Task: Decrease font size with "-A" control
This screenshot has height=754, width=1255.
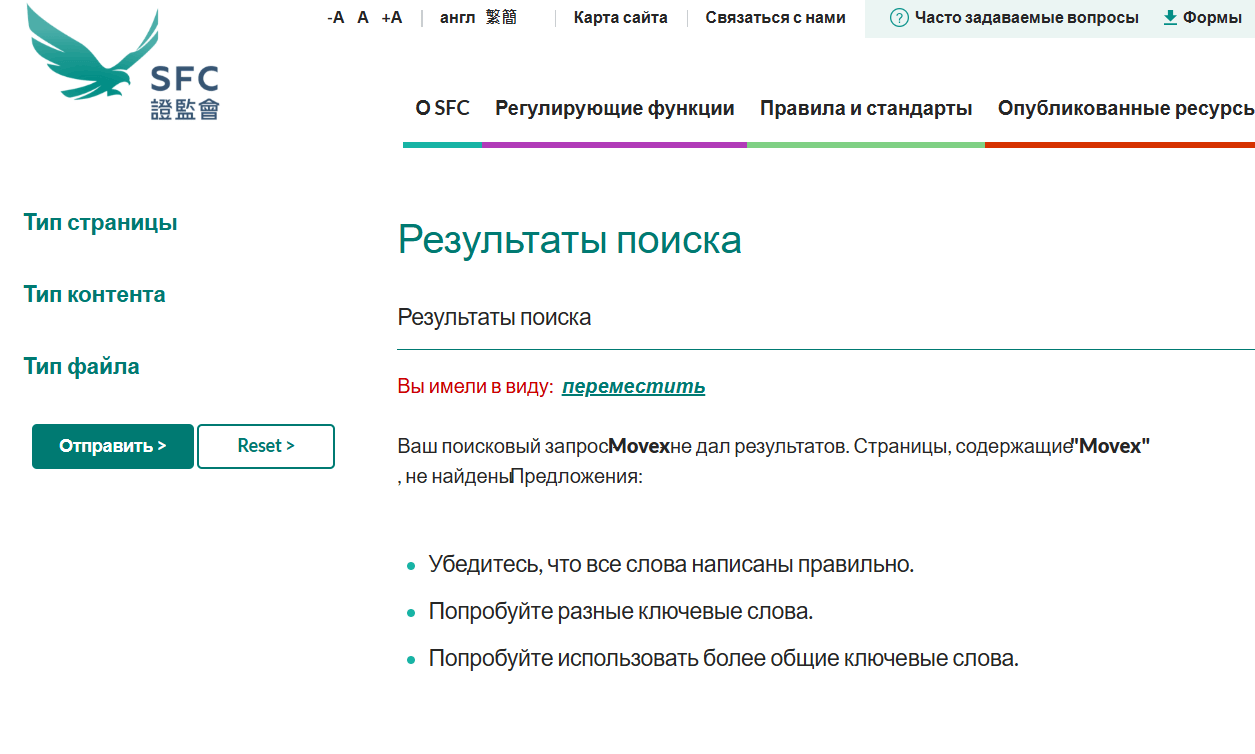Action: 336,17
